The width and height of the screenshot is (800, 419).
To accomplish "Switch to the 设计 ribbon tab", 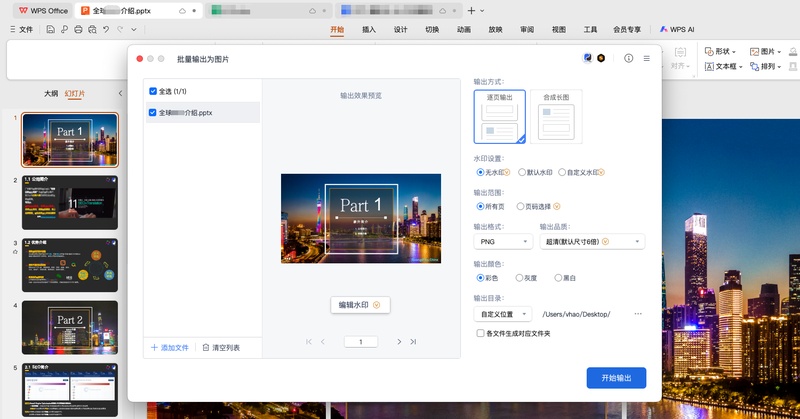I will [x=401, y=30].
